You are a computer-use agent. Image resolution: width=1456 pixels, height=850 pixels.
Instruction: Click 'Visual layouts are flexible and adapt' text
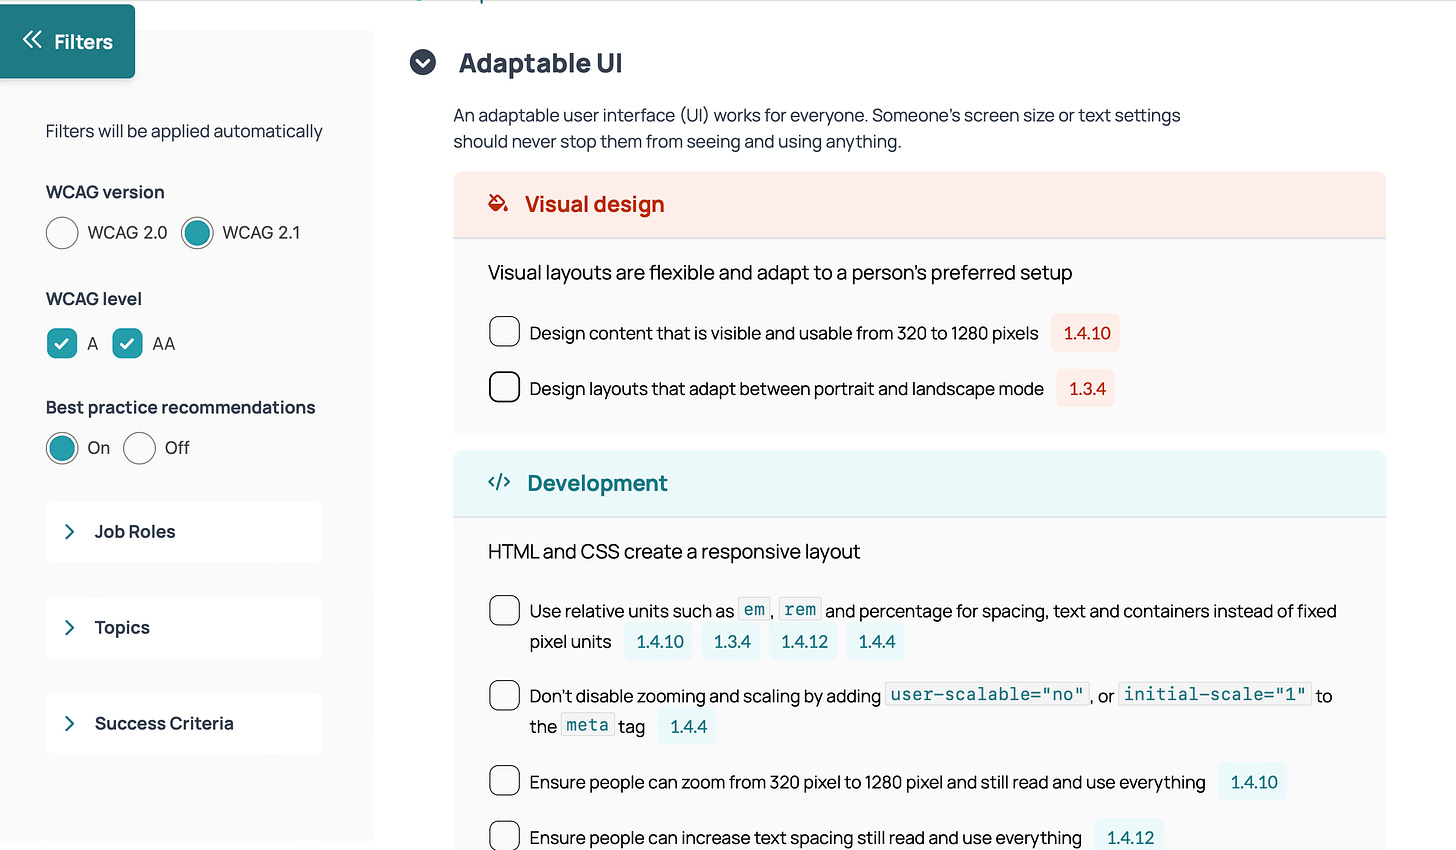click(x=780, y=273)
